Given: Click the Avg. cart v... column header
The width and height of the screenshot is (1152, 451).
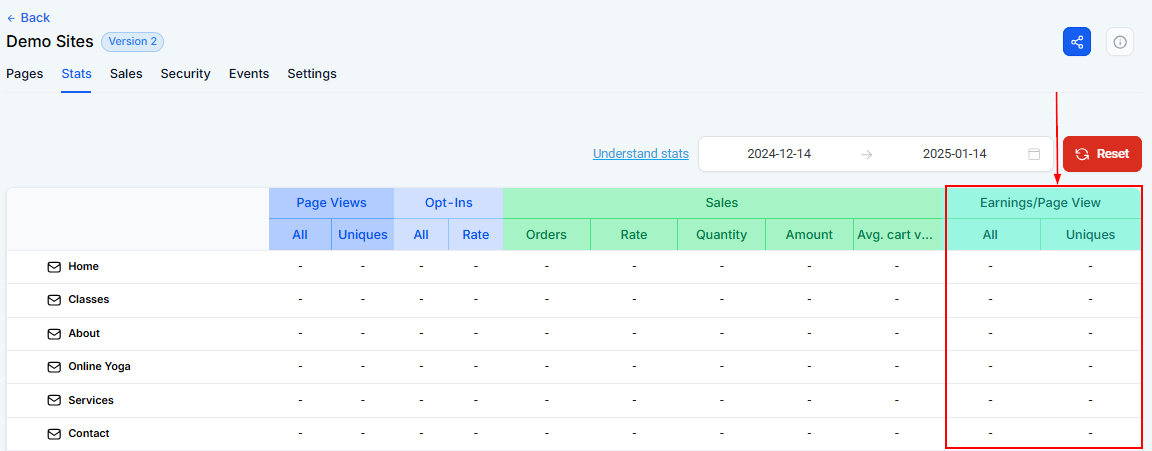Looking at the screenshot, I should 896,234.
